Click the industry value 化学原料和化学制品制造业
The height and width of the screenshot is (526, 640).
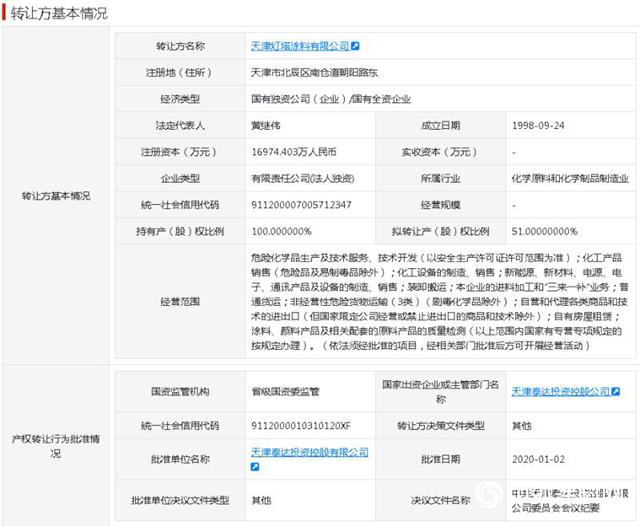click(x=570, y=178)
